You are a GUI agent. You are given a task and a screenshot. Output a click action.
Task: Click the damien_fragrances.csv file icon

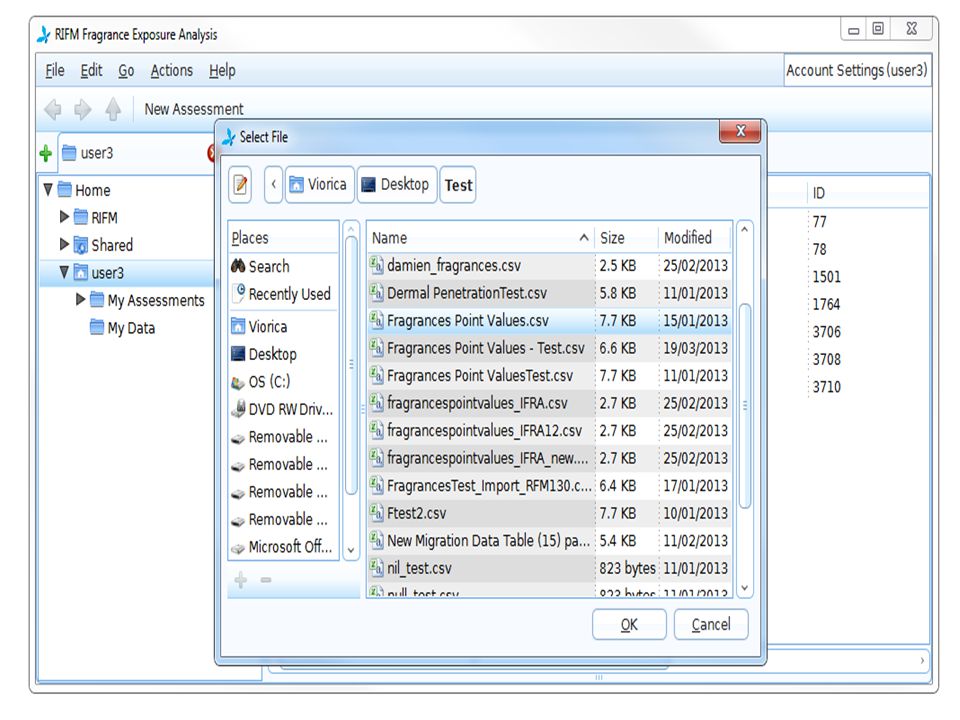tap(377, 265)
